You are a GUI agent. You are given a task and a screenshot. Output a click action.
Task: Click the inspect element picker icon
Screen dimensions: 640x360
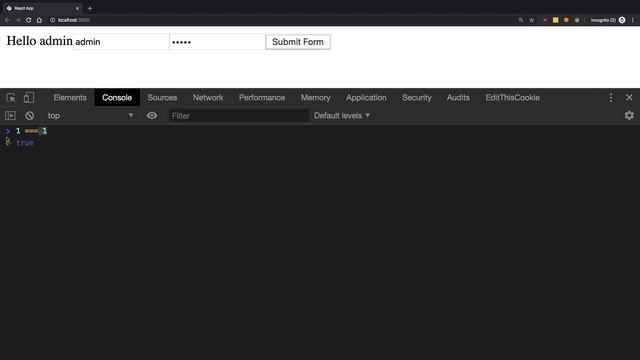(11, 98)
